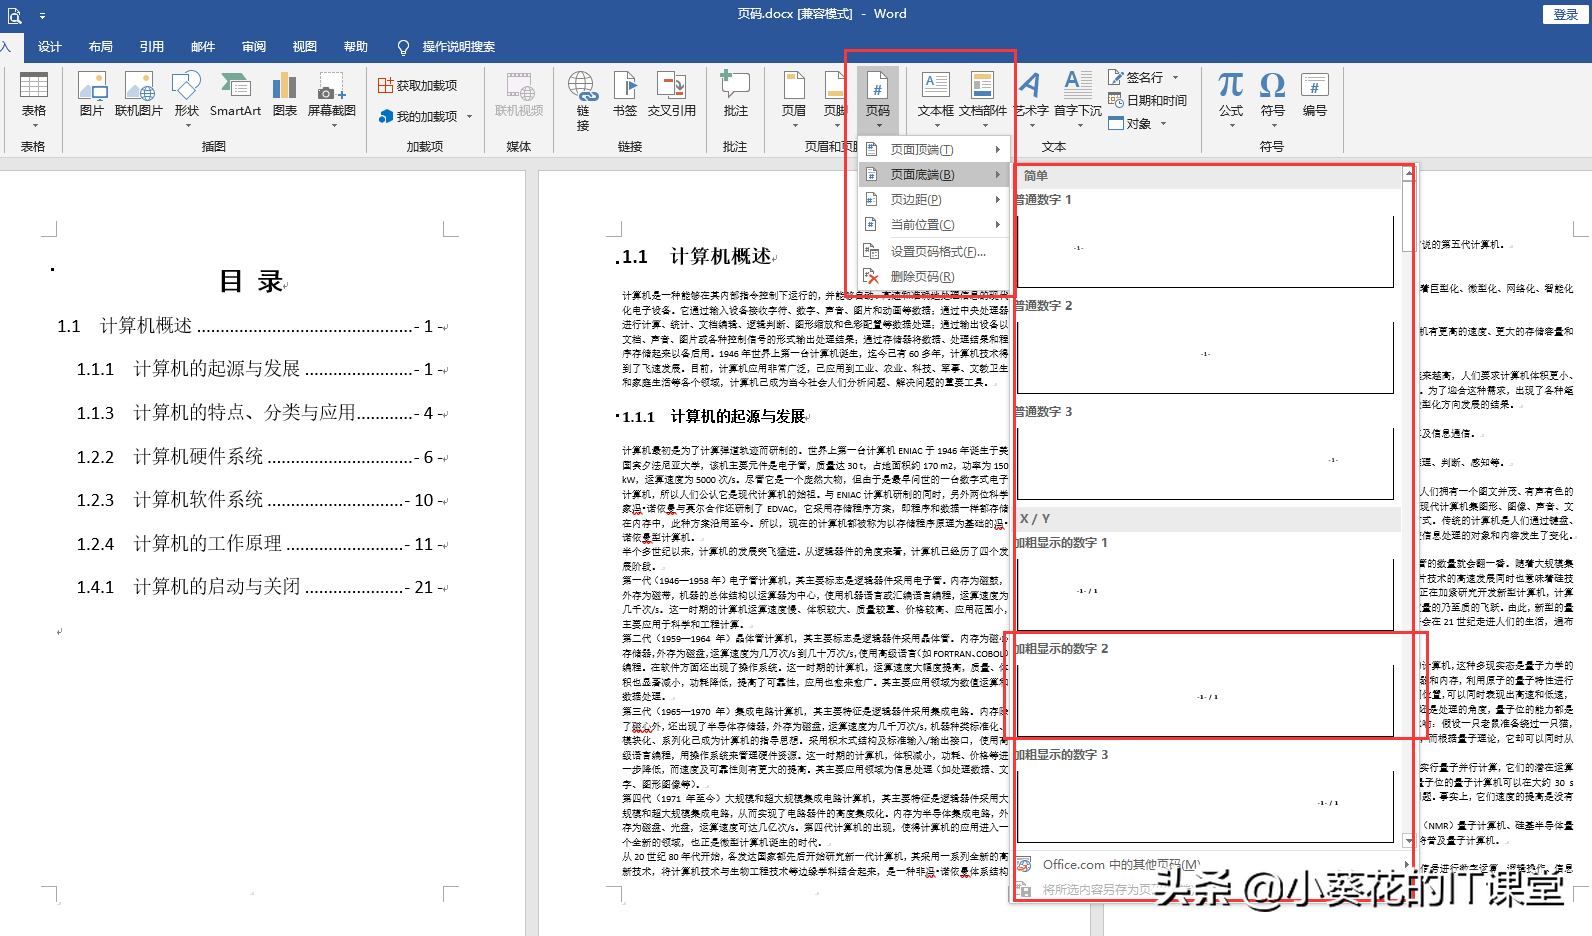Switch to the 引用 ribbon tab
This screenshot has width=1592, height=936.
(x=152, y=47)
